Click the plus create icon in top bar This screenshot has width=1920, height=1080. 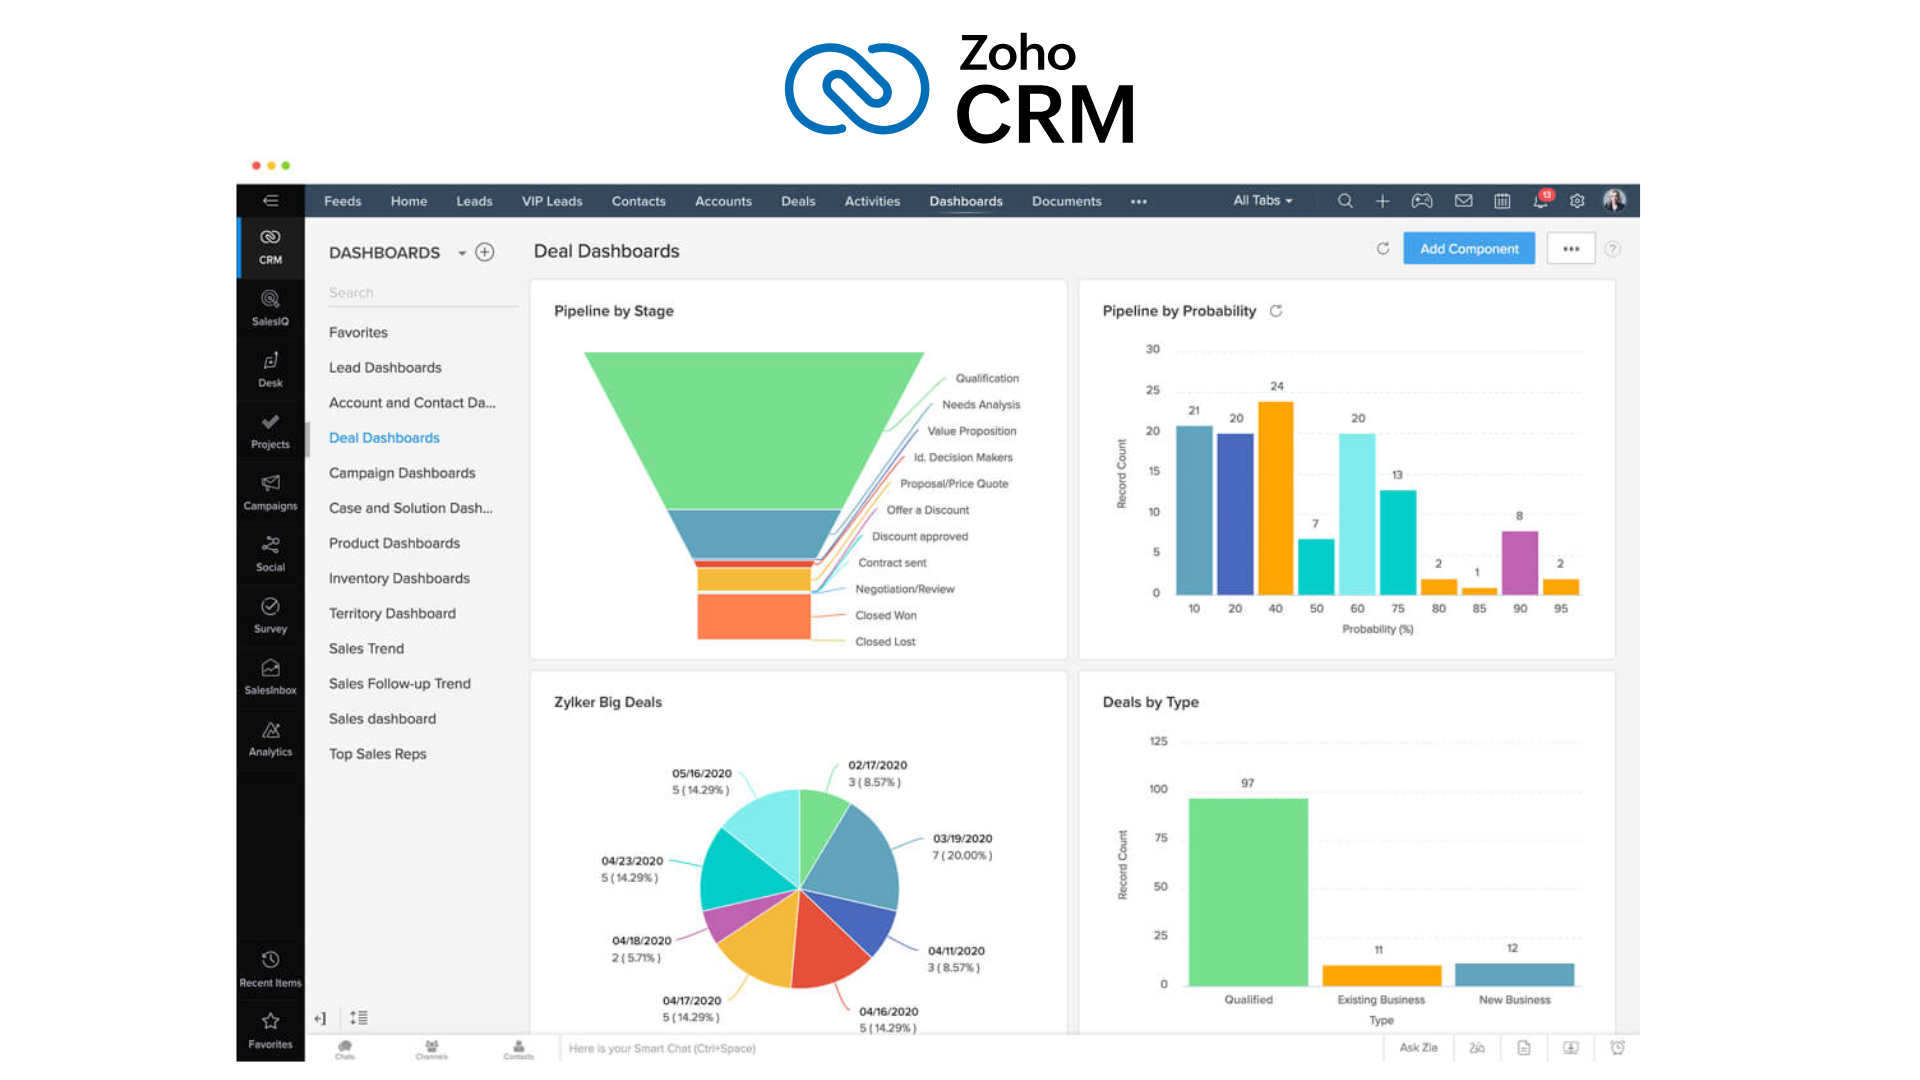point(1382,201)
